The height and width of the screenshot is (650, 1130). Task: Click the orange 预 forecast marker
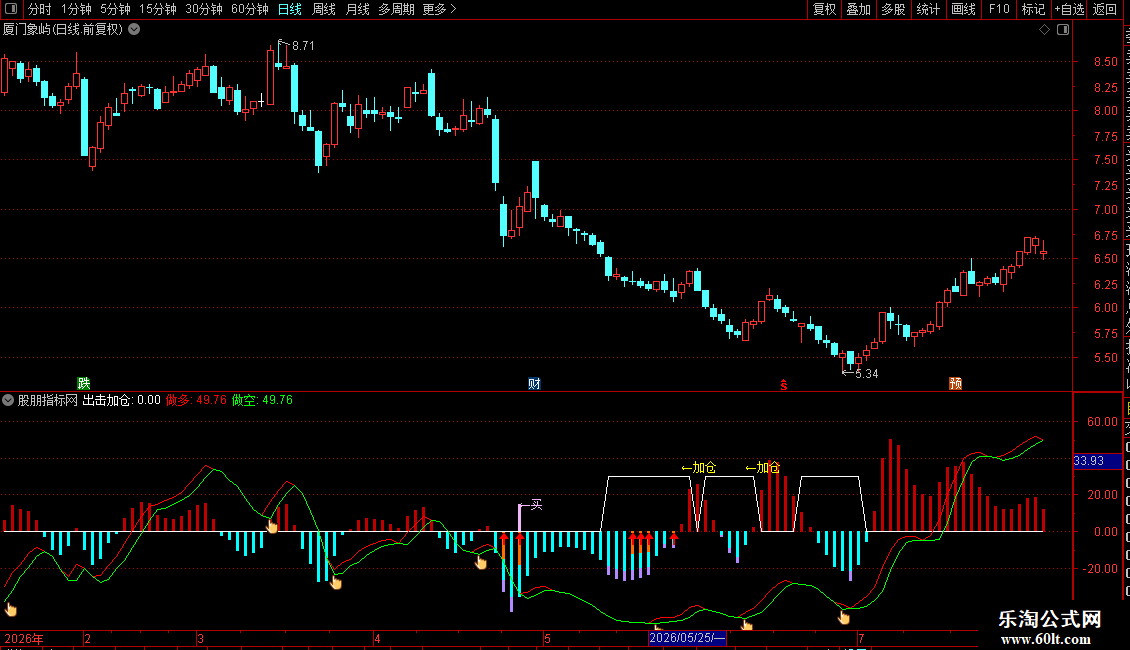point(956,383)
